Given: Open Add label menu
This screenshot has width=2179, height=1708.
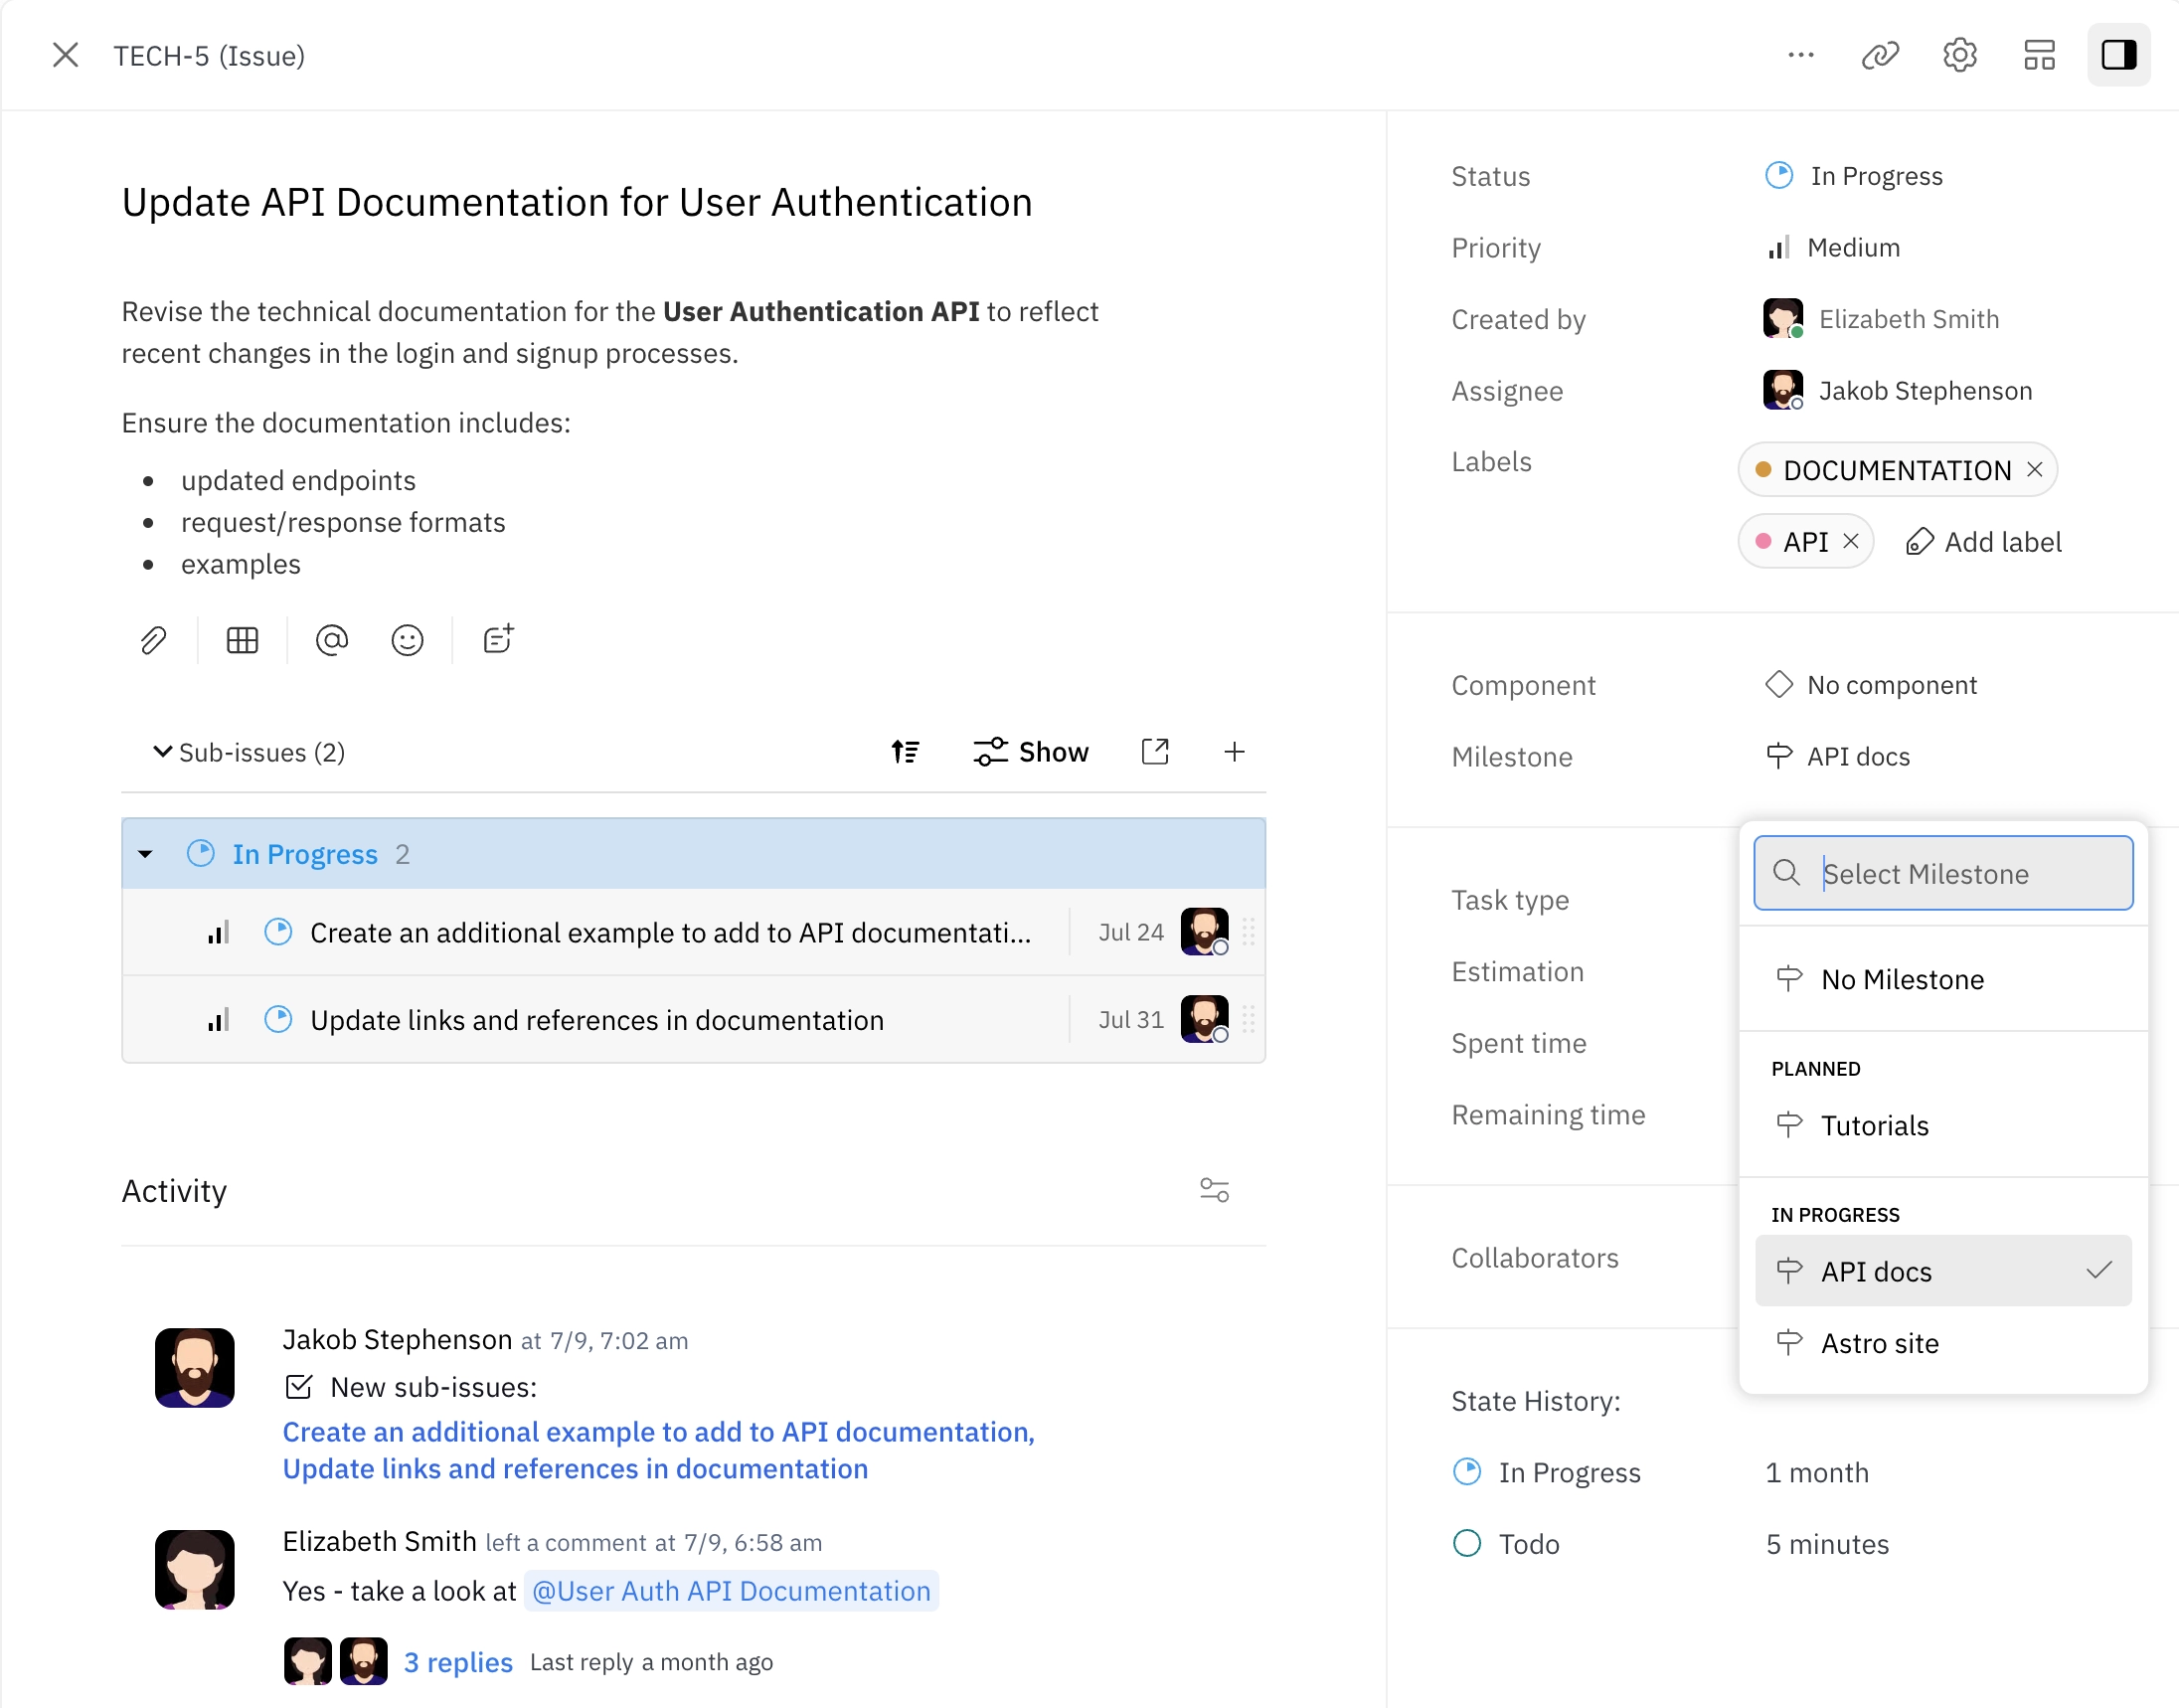Looking at the screenshot, I should tap(1979, 539).
